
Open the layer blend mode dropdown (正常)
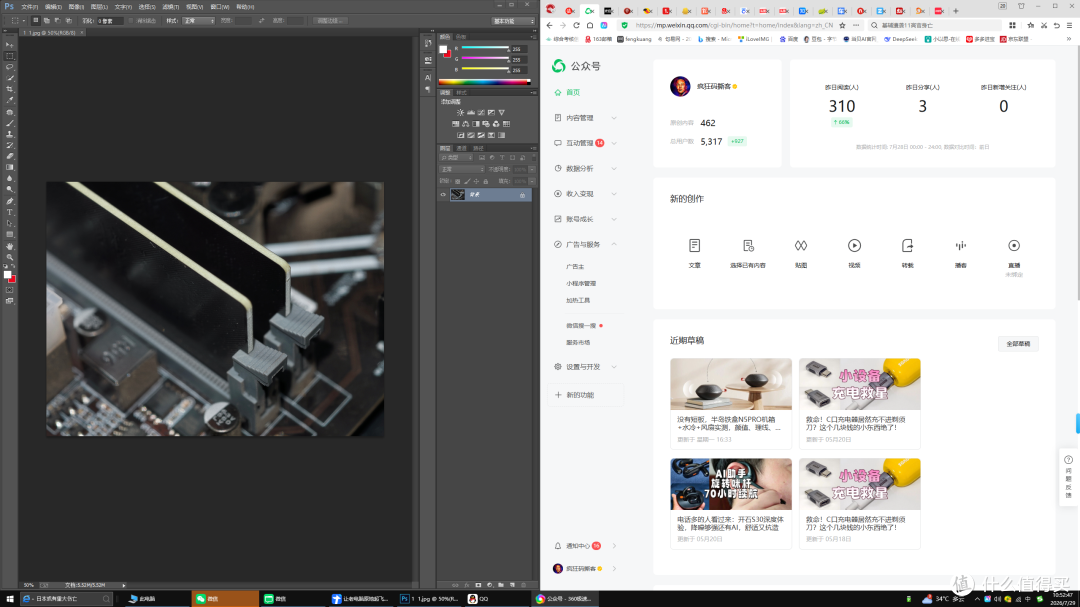point(461,169)
